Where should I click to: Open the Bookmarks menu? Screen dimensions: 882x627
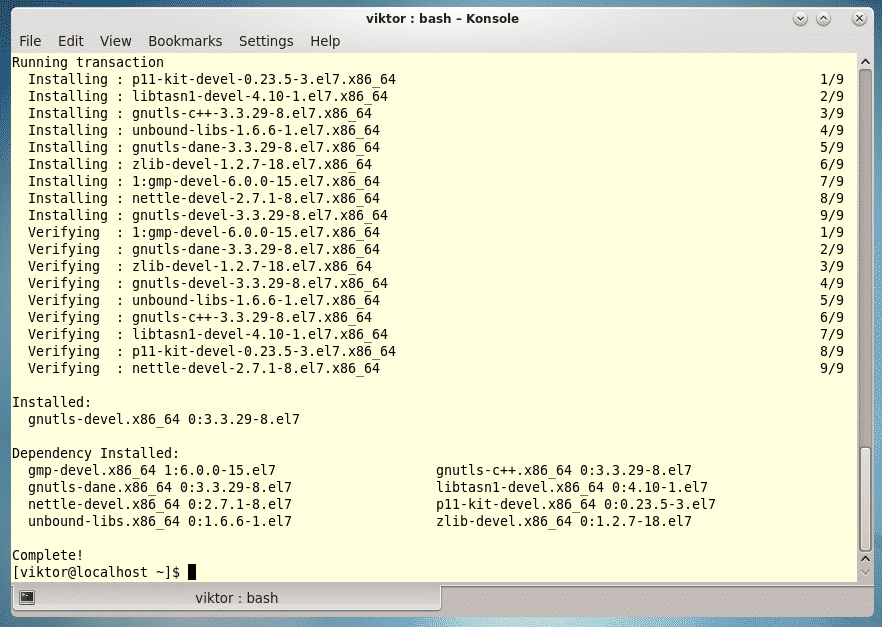(x=185, y=41)
